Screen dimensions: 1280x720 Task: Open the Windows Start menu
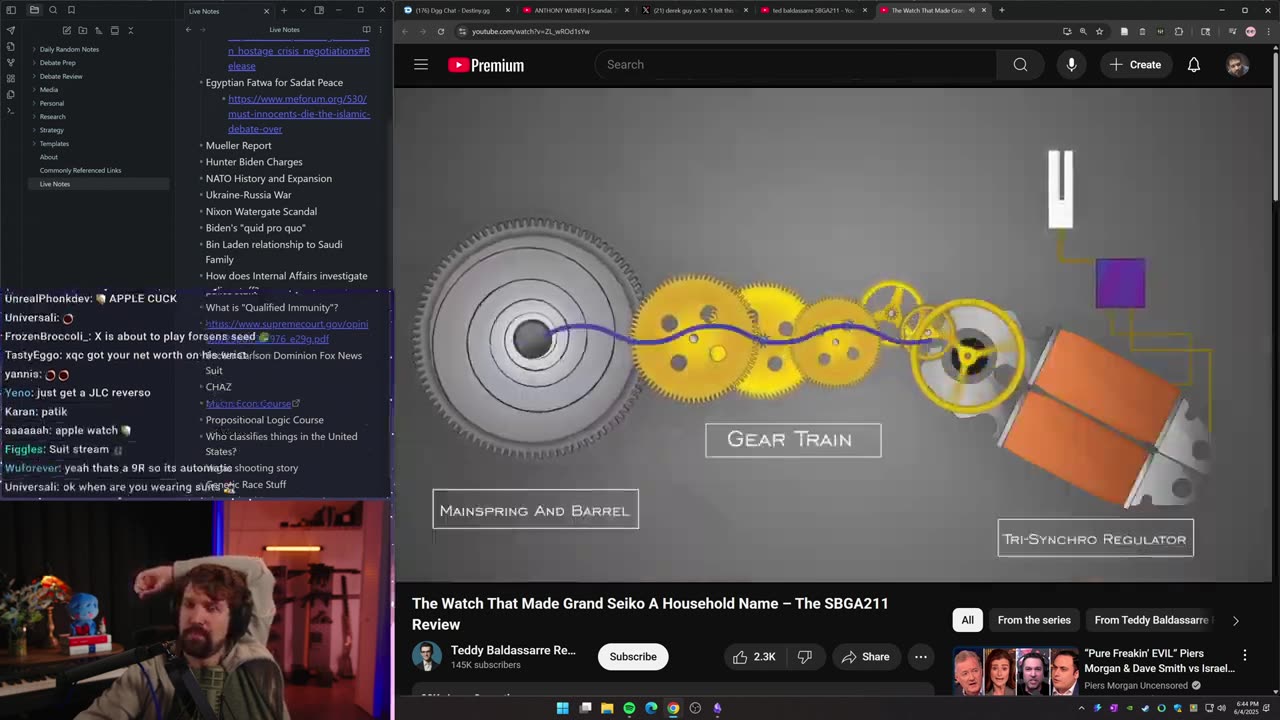coord(563,708)
